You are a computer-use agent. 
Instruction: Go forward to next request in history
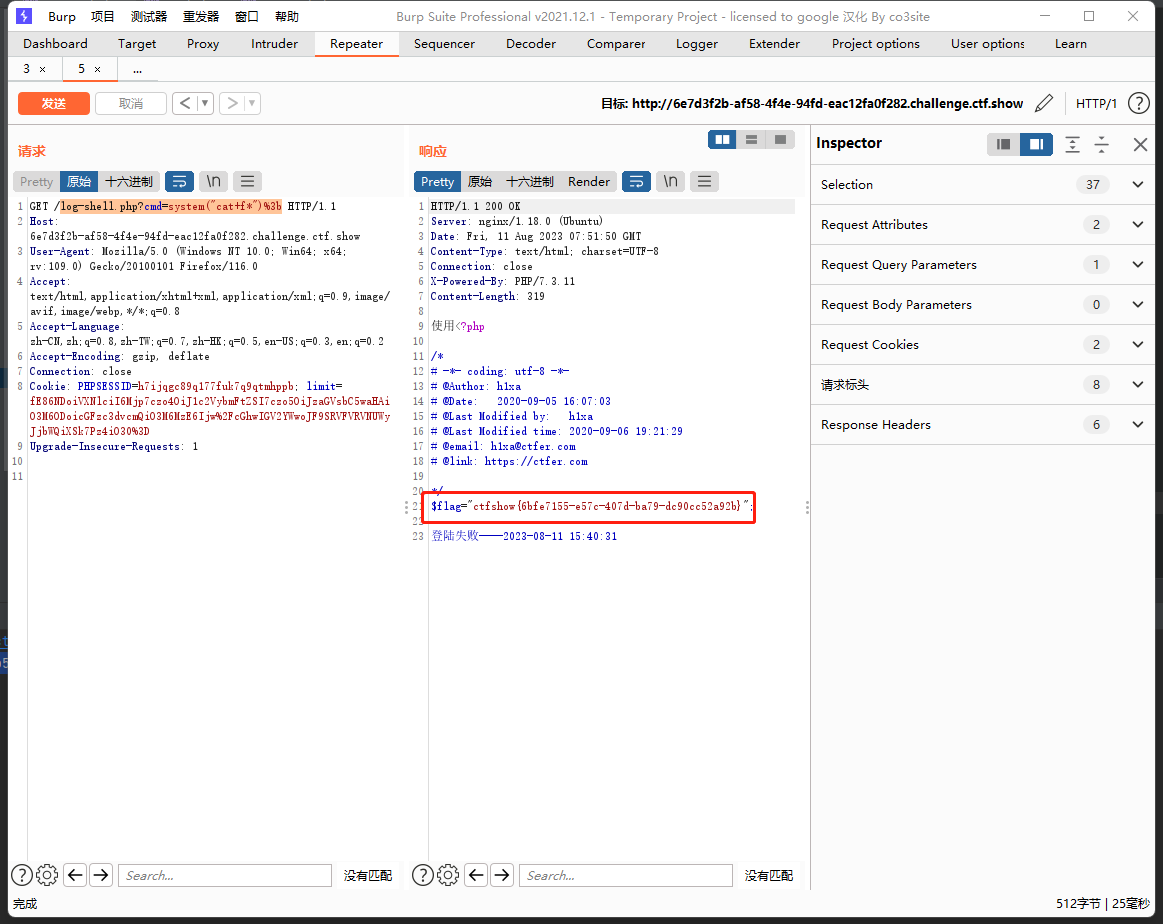231,103
